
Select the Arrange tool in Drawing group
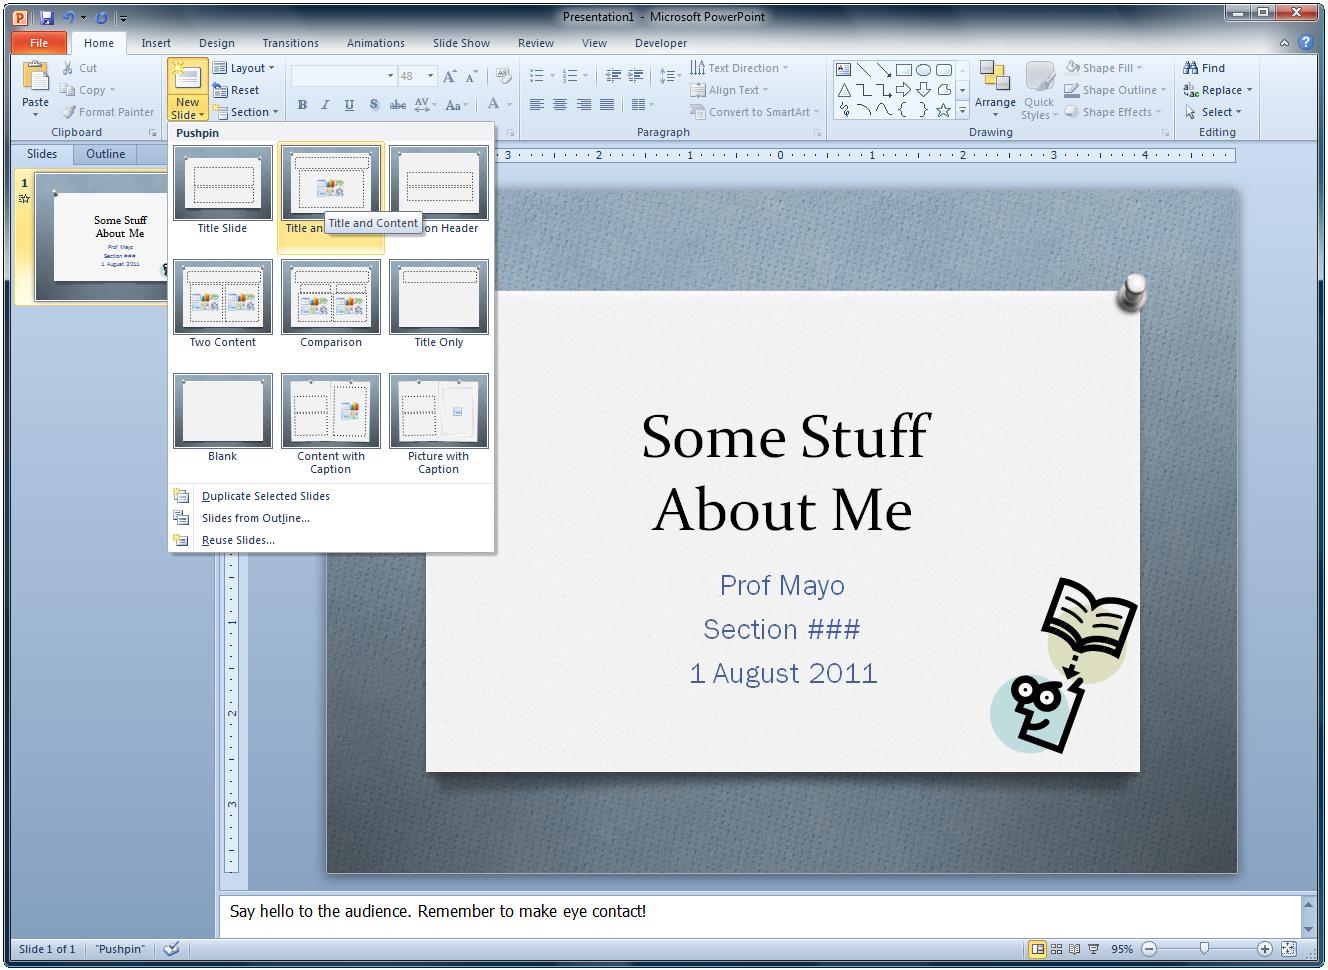[x=995, y=89]
